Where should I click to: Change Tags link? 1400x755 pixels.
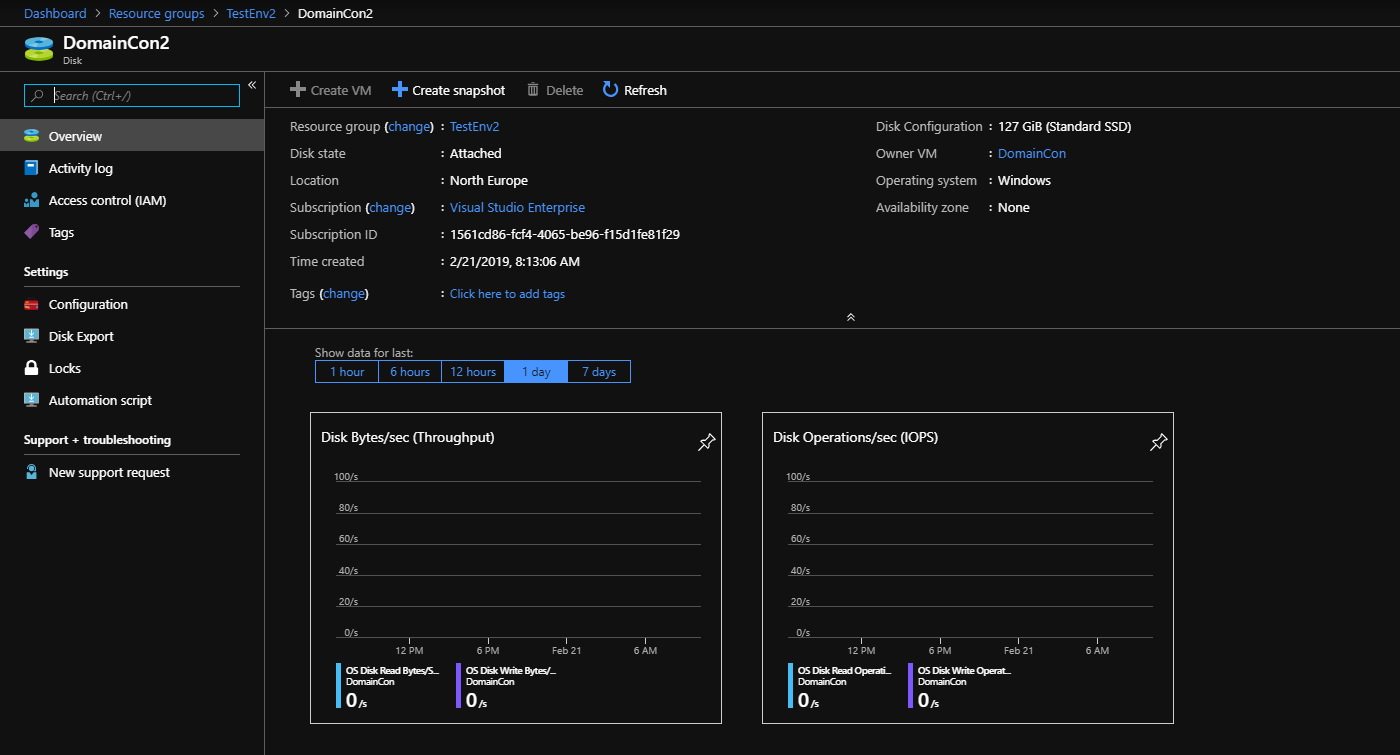click(344, 294)
